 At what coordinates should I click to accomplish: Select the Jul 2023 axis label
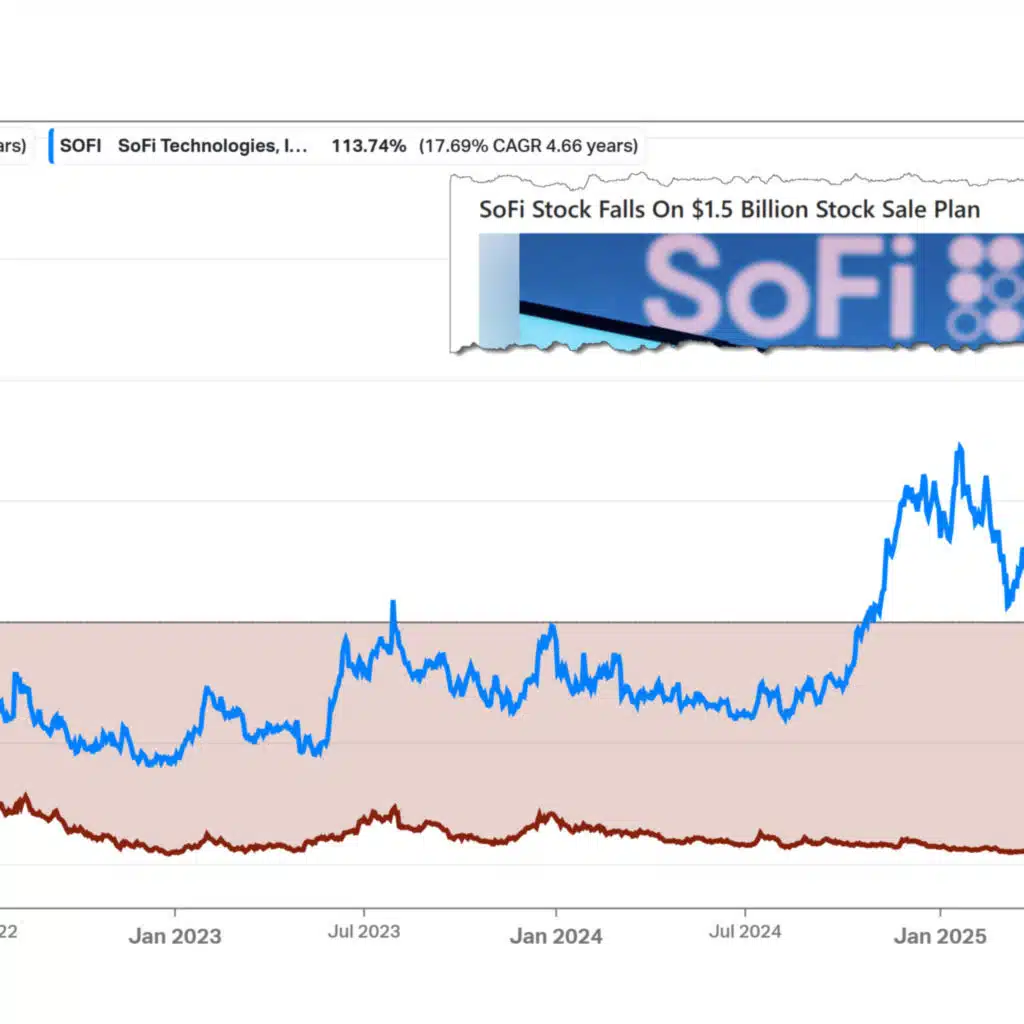pyautogui.click(x=364, y=931)
